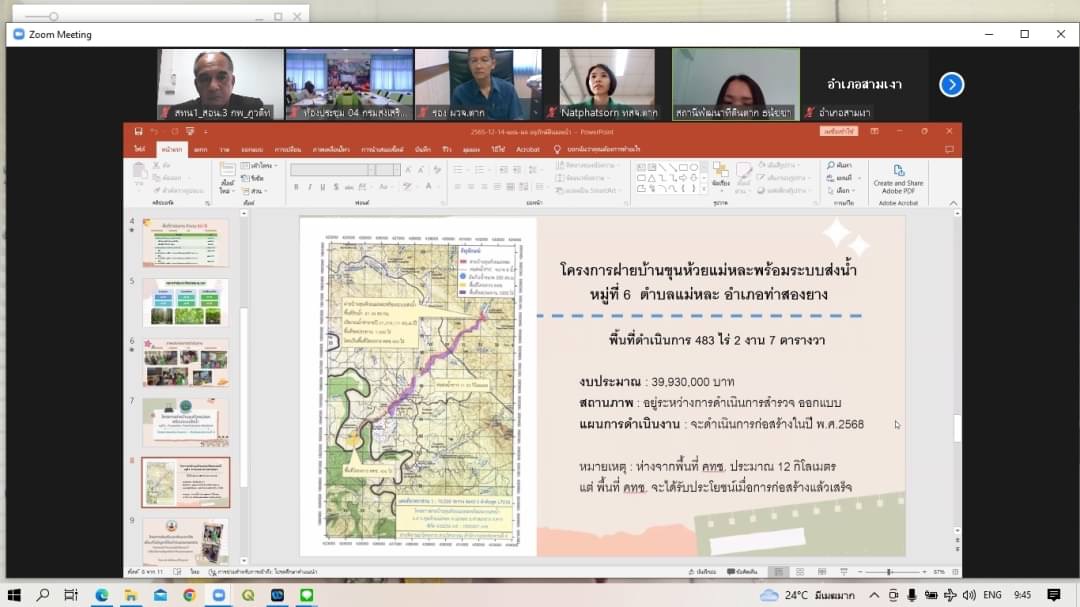
Task: Open the Arrange (จัดเรียง) dropdown
Action: (721, 176)
